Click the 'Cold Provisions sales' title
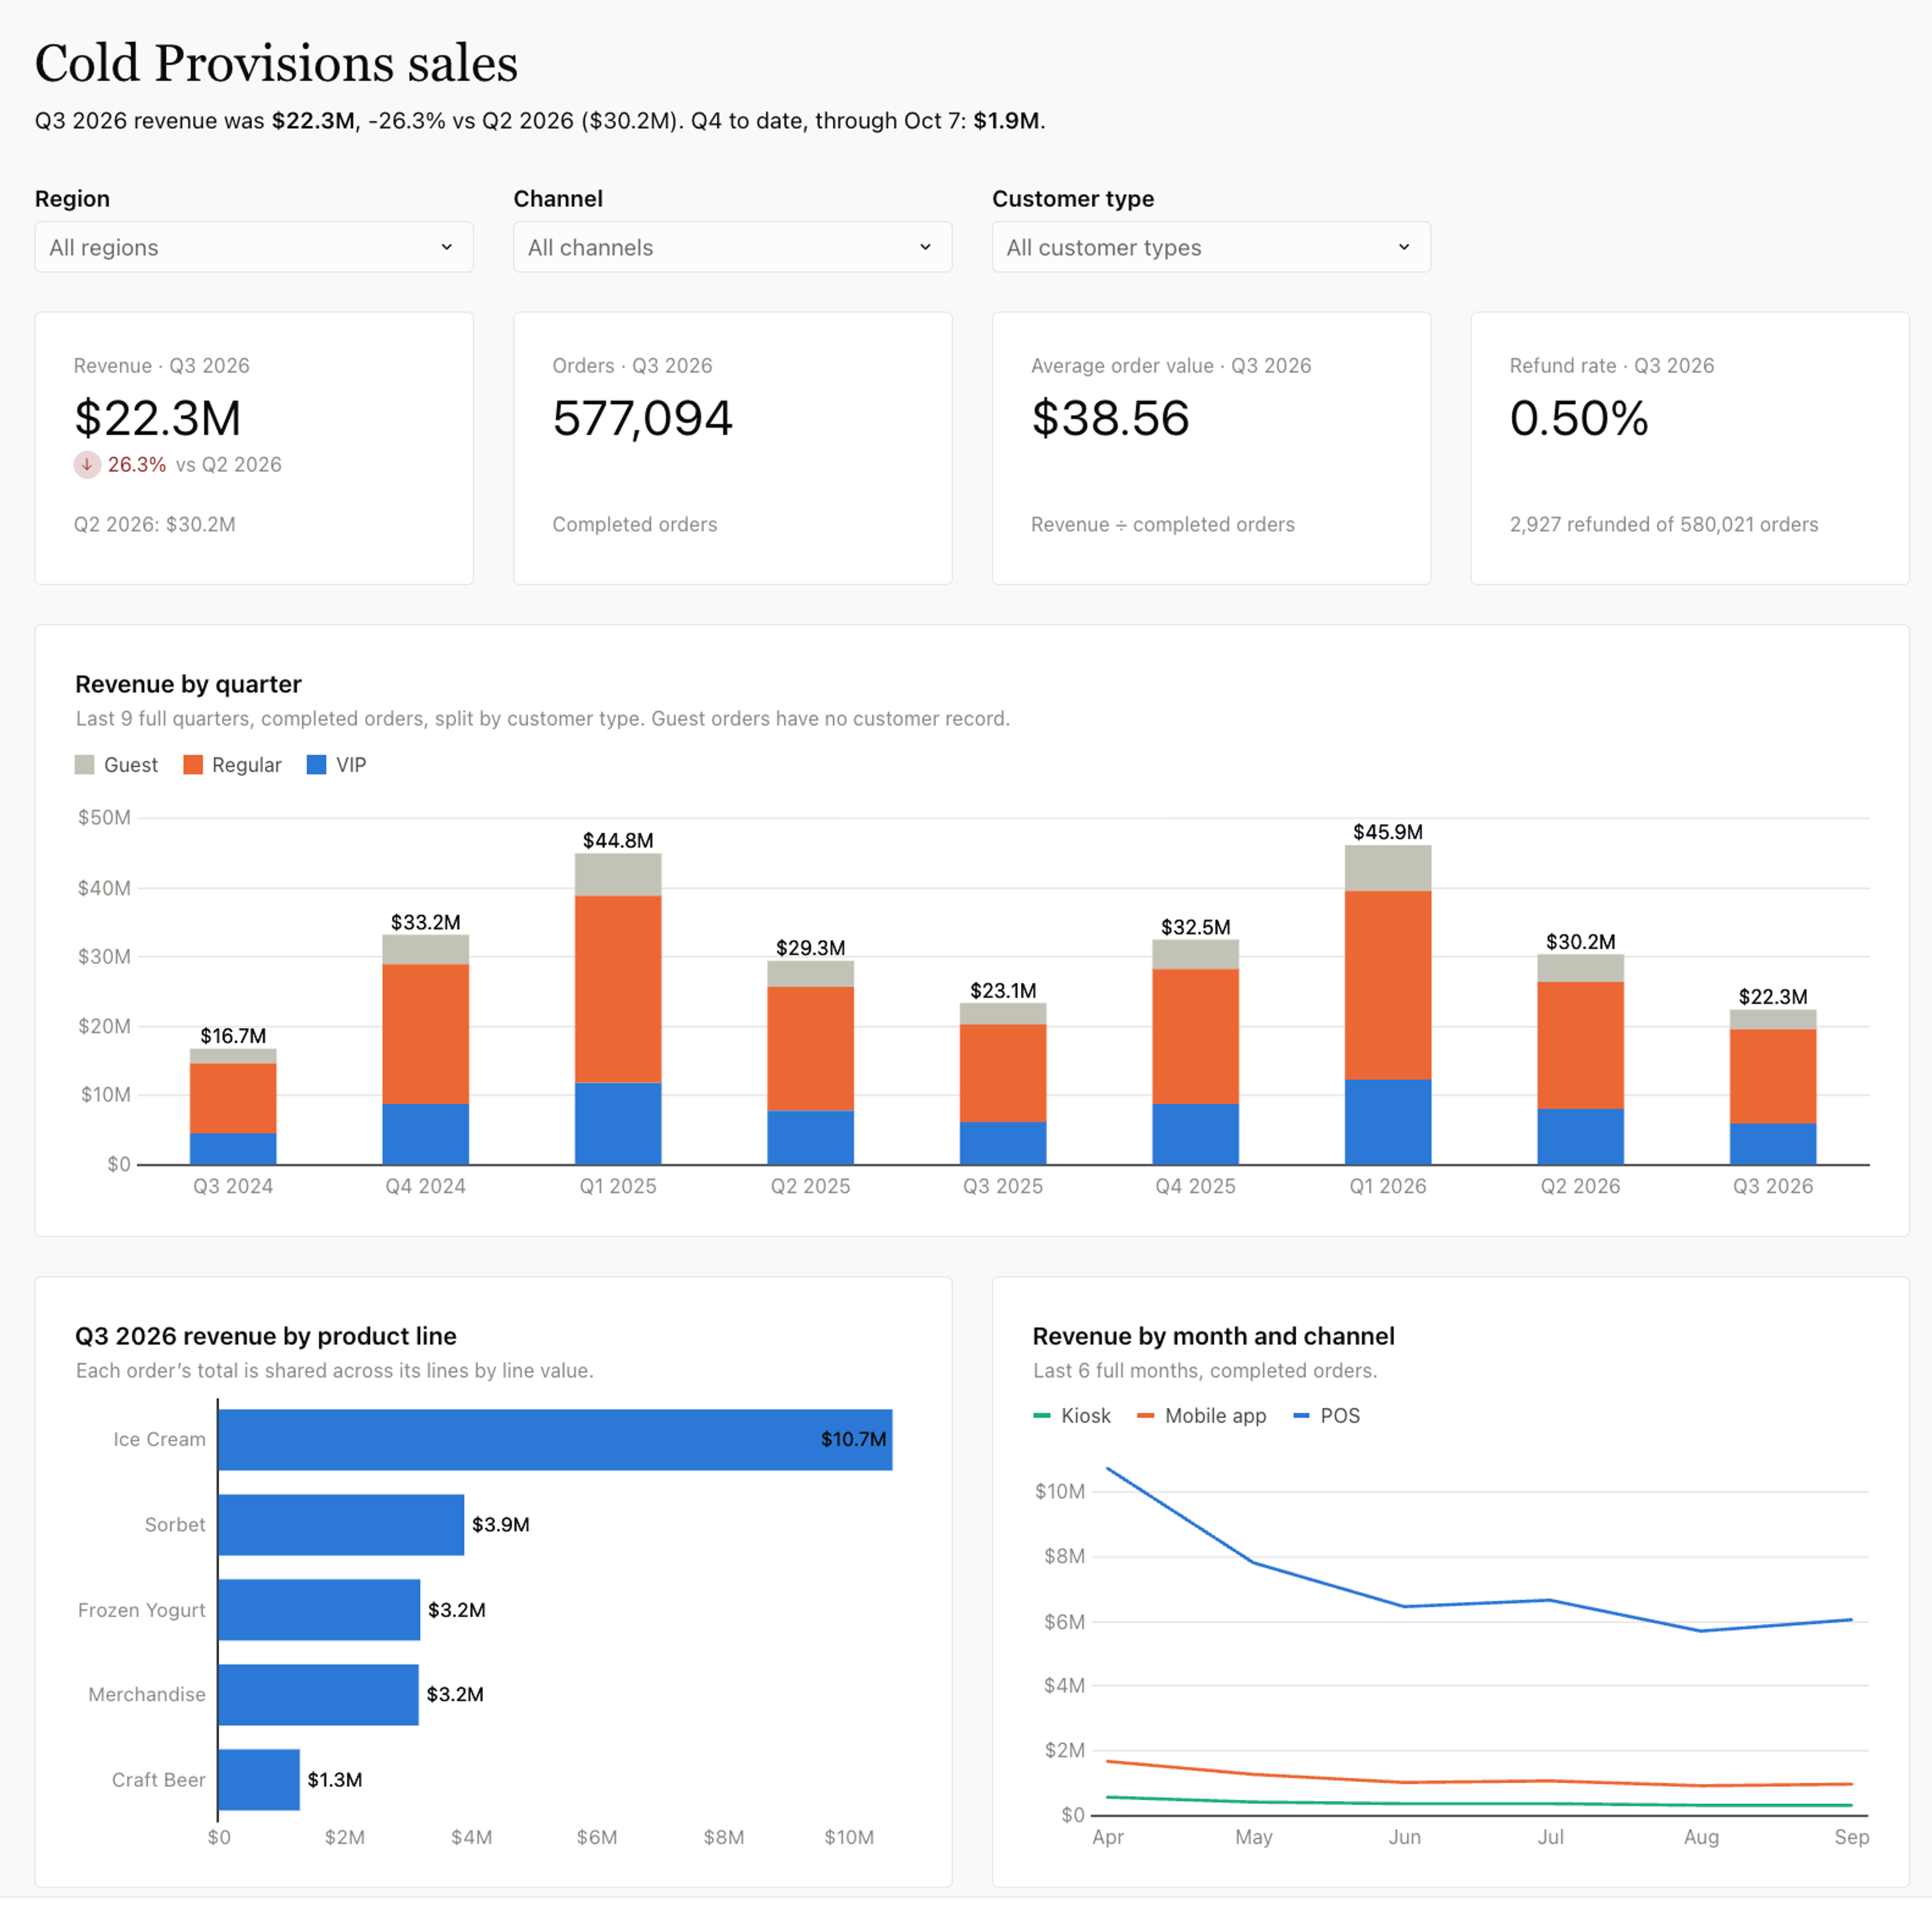Image resolution: width=1932 pixels, height=1907 pixels. click(x=276, y=63)
